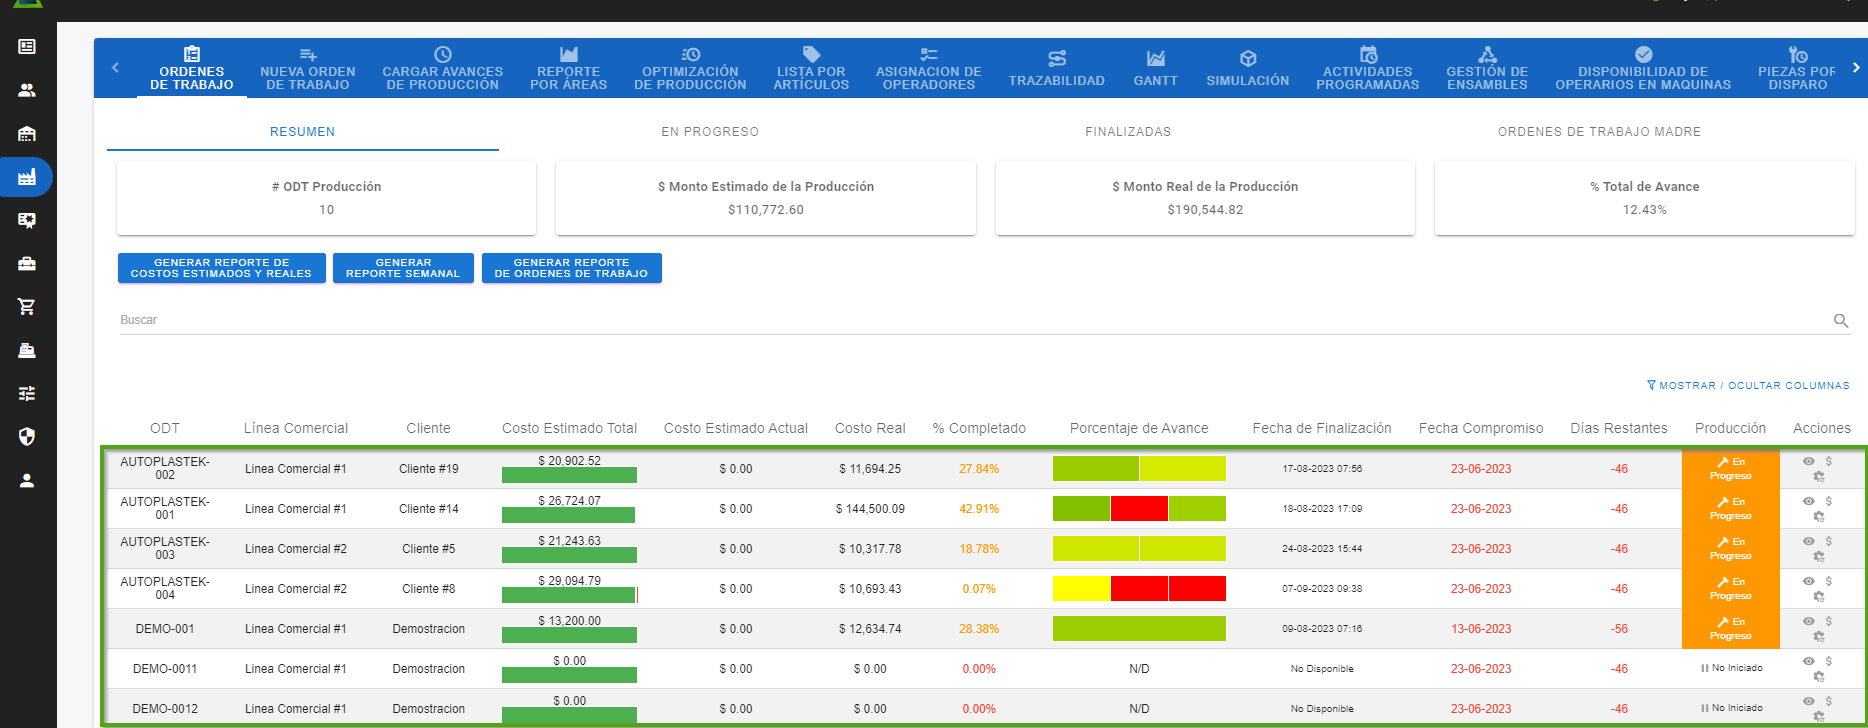Click the dollar icon for AUTOPLASTEK-001
The height and width of the screenshot is (728, 1868).
coord(1828,501)
